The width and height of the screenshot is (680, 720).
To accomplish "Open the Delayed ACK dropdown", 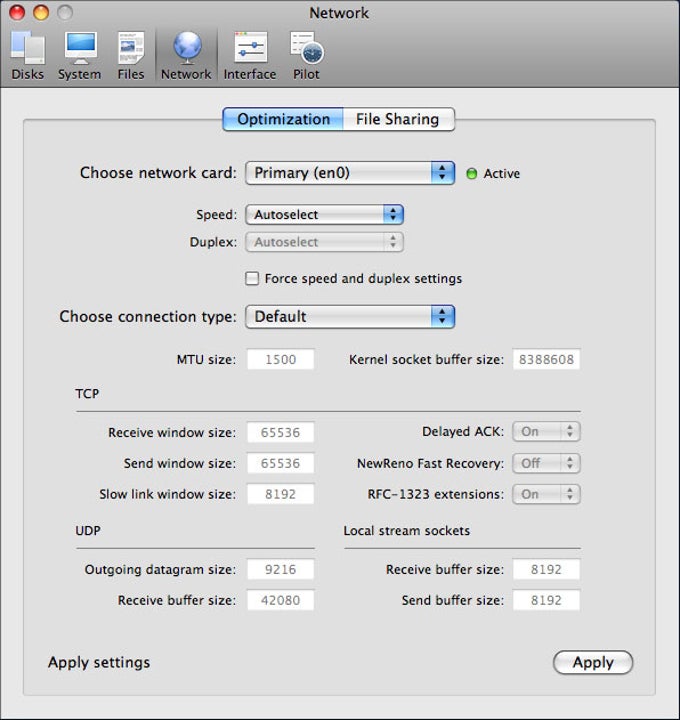I will tap(546, 432).
